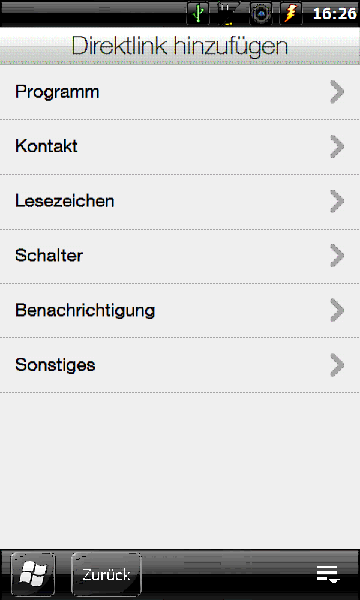The width and height of the screenshot is (360, 600).
Task: Expand the Lesezeichen chevron arrow
Action: (x=337, y=201)
